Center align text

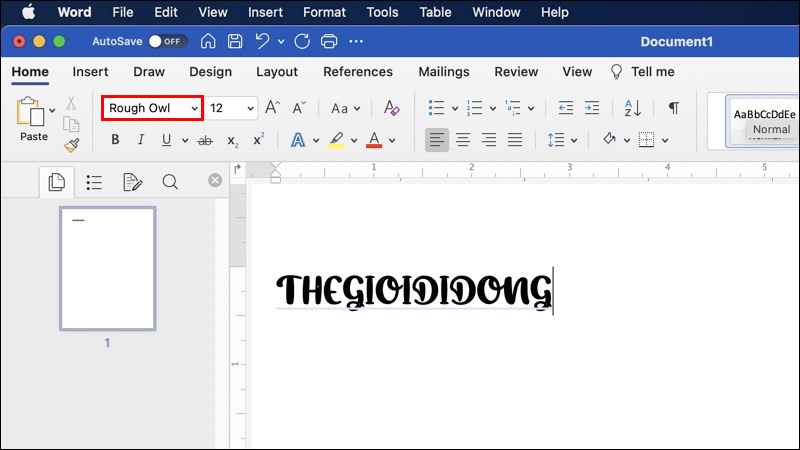coord(463,140)
